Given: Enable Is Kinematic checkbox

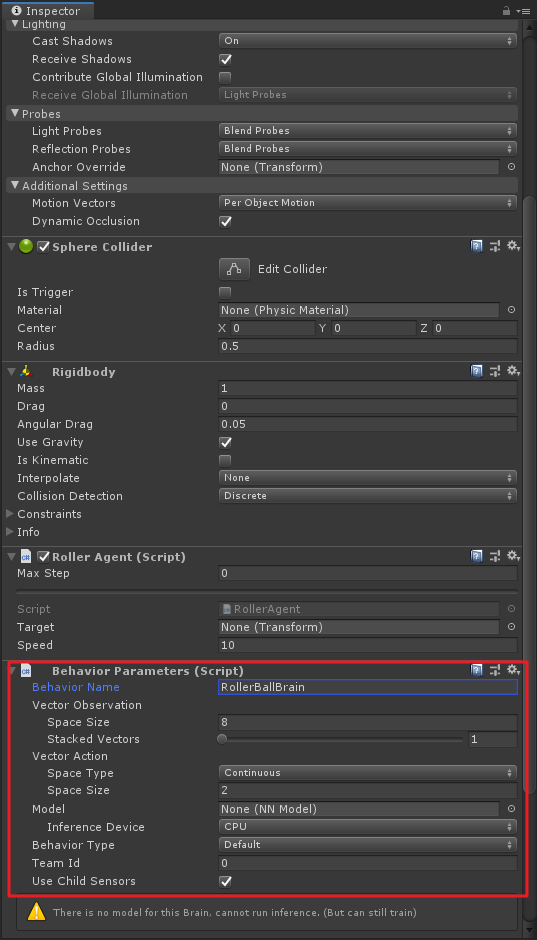Looking at the screenshot, I should point(225,460).
